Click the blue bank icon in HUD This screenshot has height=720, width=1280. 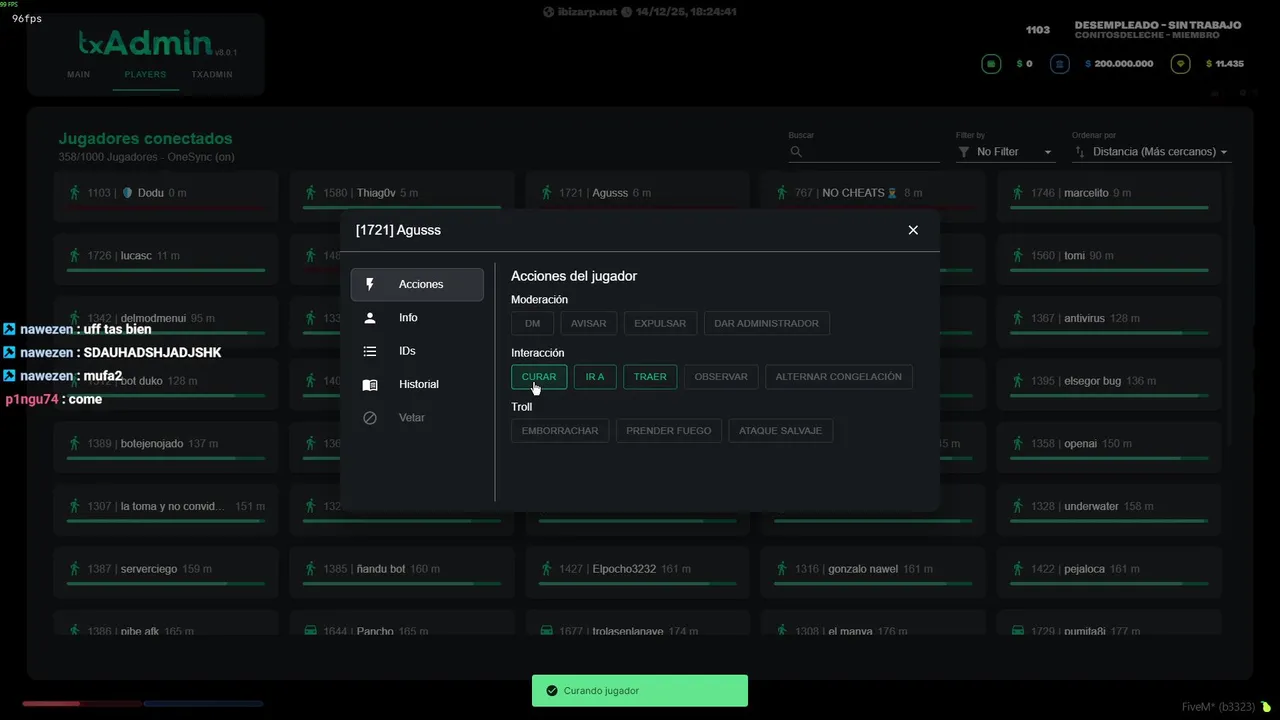(x=1060, y=64)
